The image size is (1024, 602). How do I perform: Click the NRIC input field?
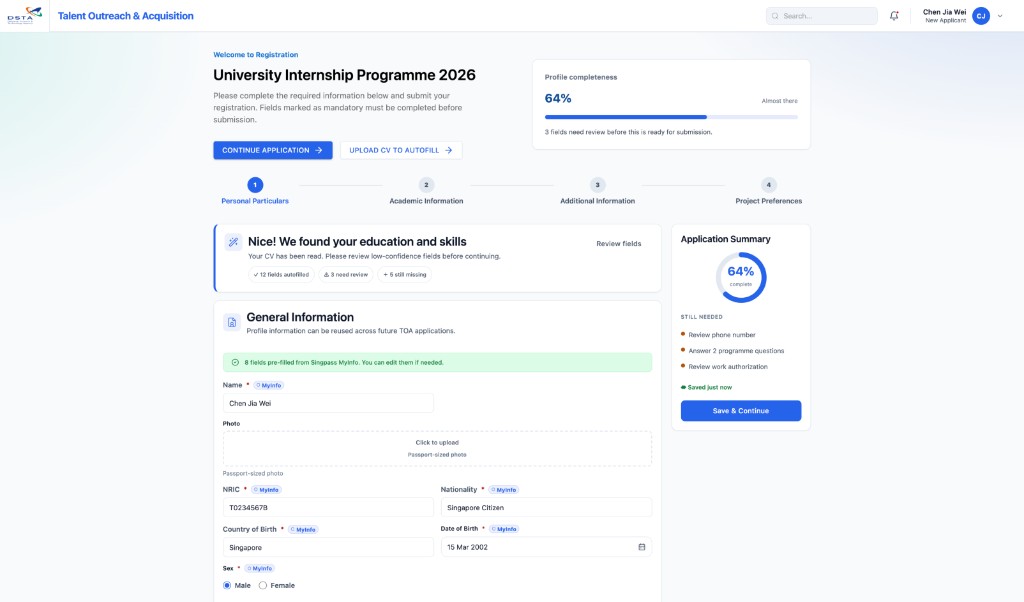(x=328, y=507)
